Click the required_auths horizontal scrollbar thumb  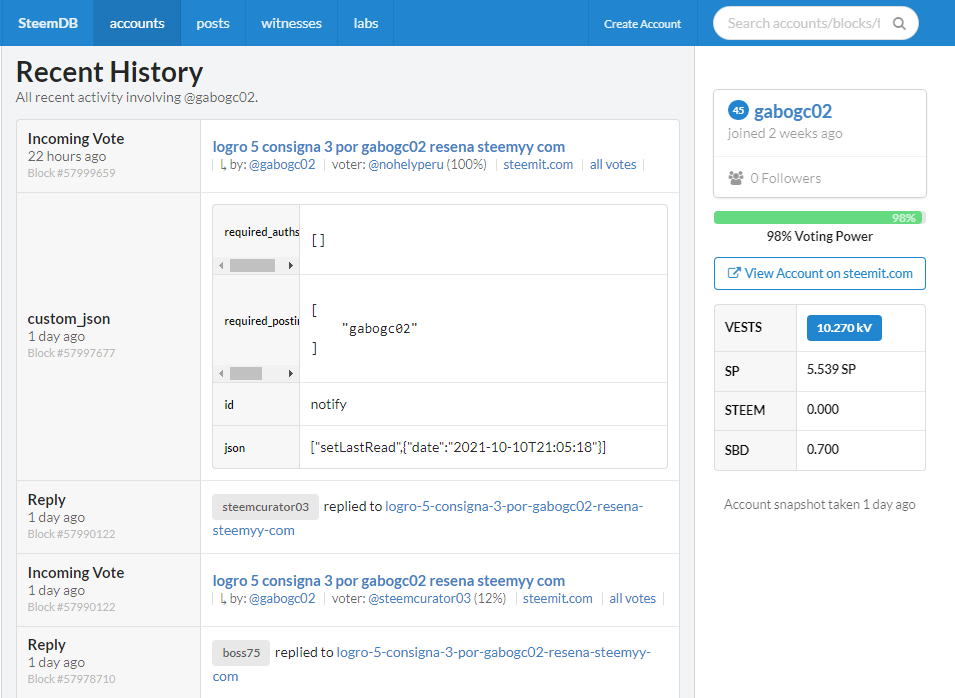click(252, 266)
